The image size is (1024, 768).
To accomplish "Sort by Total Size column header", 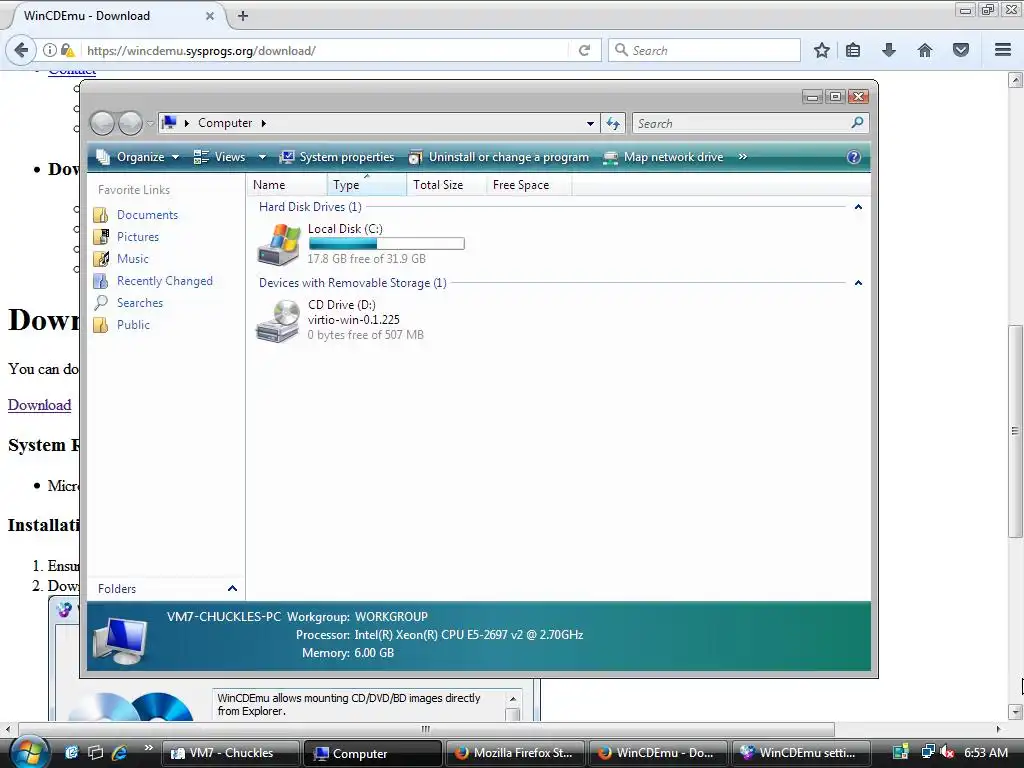I will 446,185.
